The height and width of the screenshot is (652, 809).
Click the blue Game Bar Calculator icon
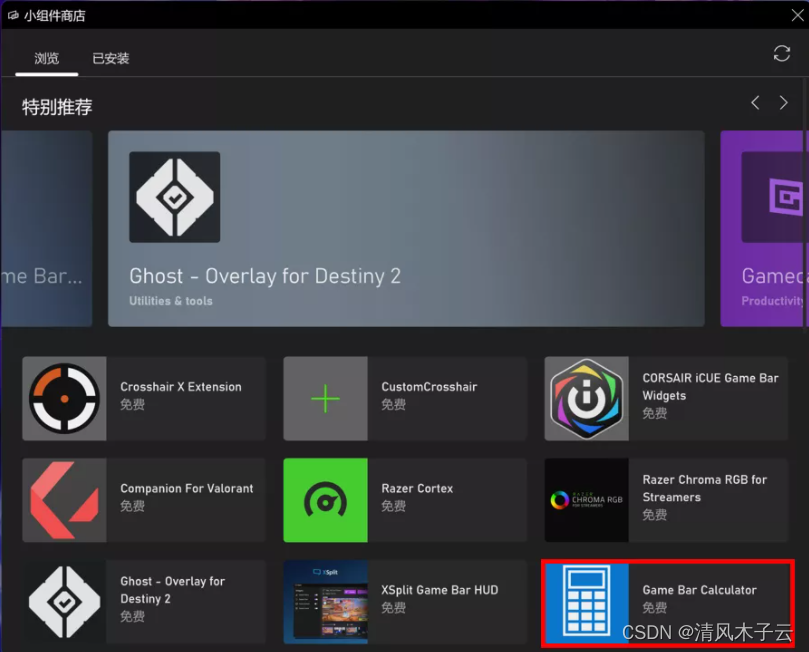[x=587, y=601]
